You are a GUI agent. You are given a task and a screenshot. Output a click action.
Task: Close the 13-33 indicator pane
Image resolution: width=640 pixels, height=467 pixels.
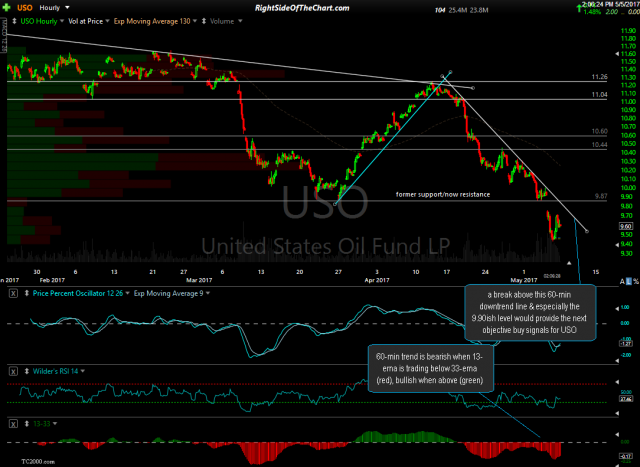click(13, 424)
